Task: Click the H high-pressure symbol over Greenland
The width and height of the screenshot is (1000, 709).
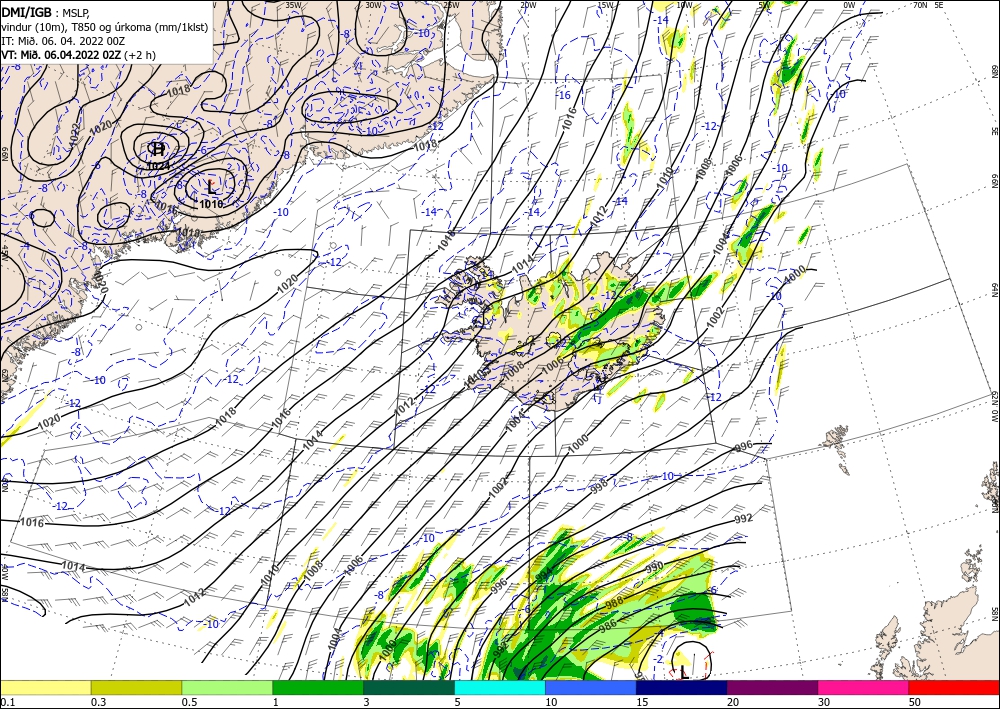Action: (x=158, y=149)
